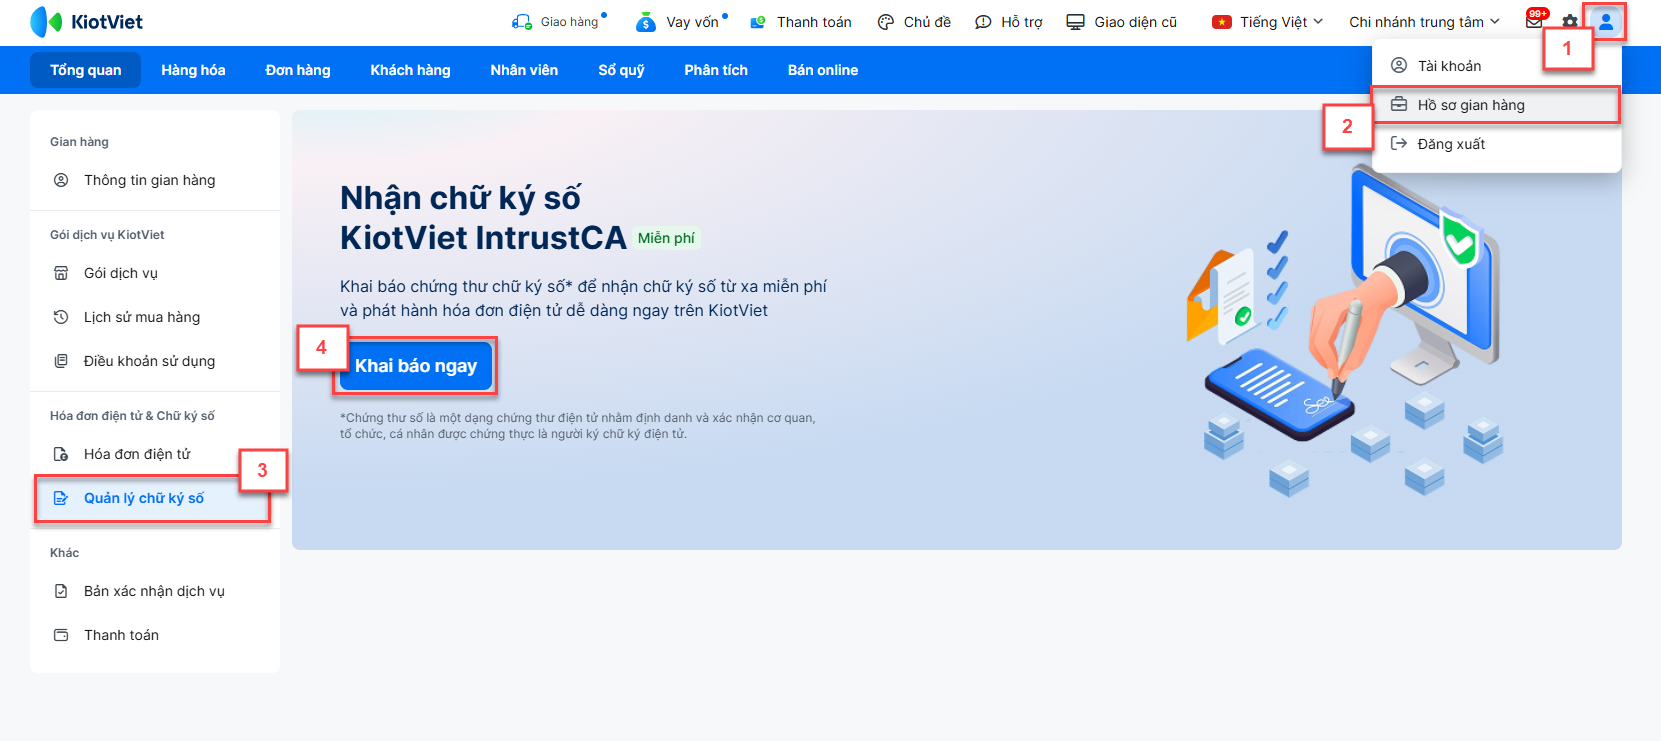
Task: Open Lịch sử mua hàng in sidebar
Action: (155, 317)
